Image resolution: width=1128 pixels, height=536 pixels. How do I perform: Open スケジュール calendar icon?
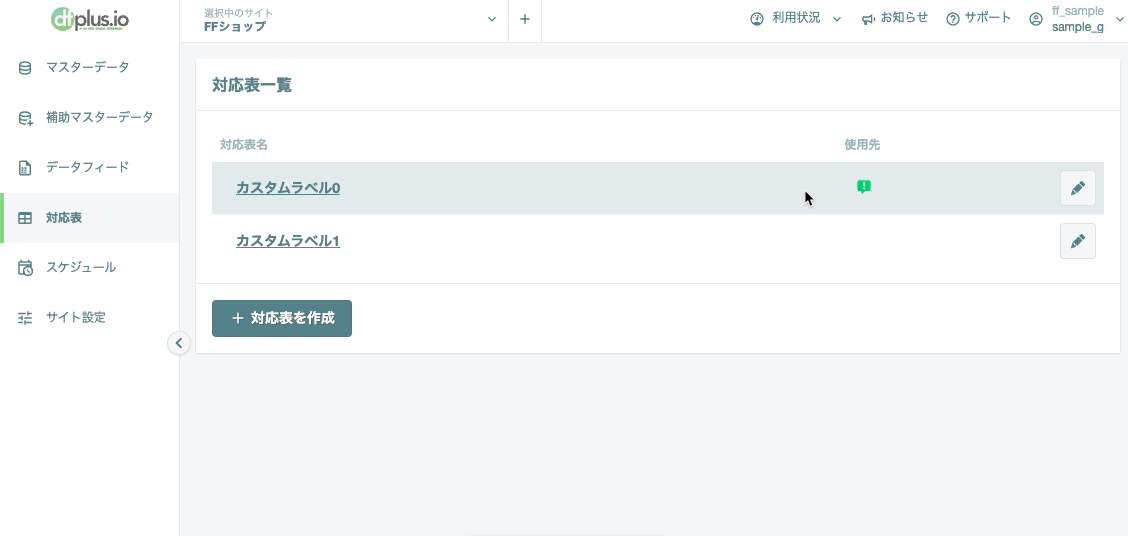25,268
